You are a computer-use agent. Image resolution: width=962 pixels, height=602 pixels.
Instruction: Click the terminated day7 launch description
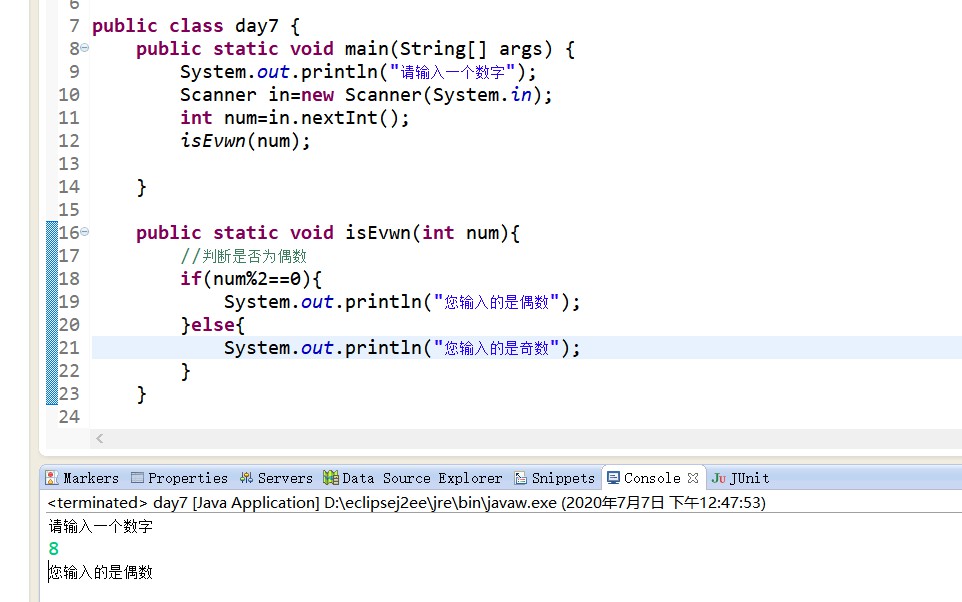click(x=406, y=503)
